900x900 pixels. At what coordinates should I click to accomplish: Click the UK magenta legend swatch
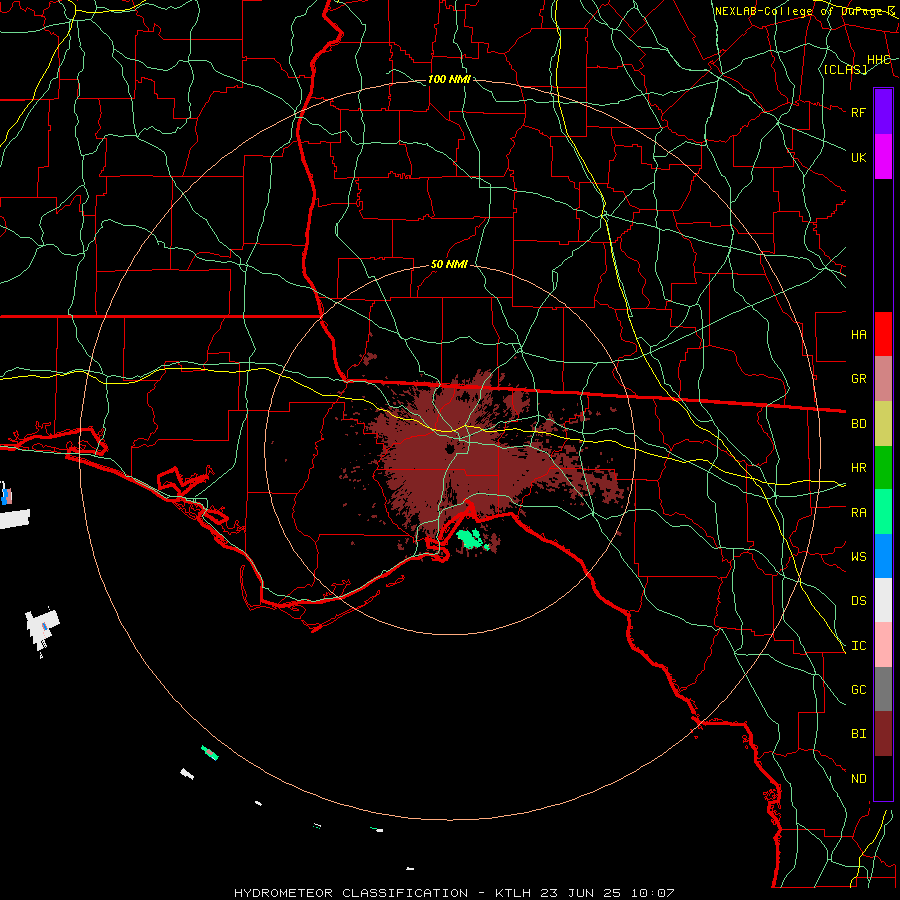(x=883, y=157)
